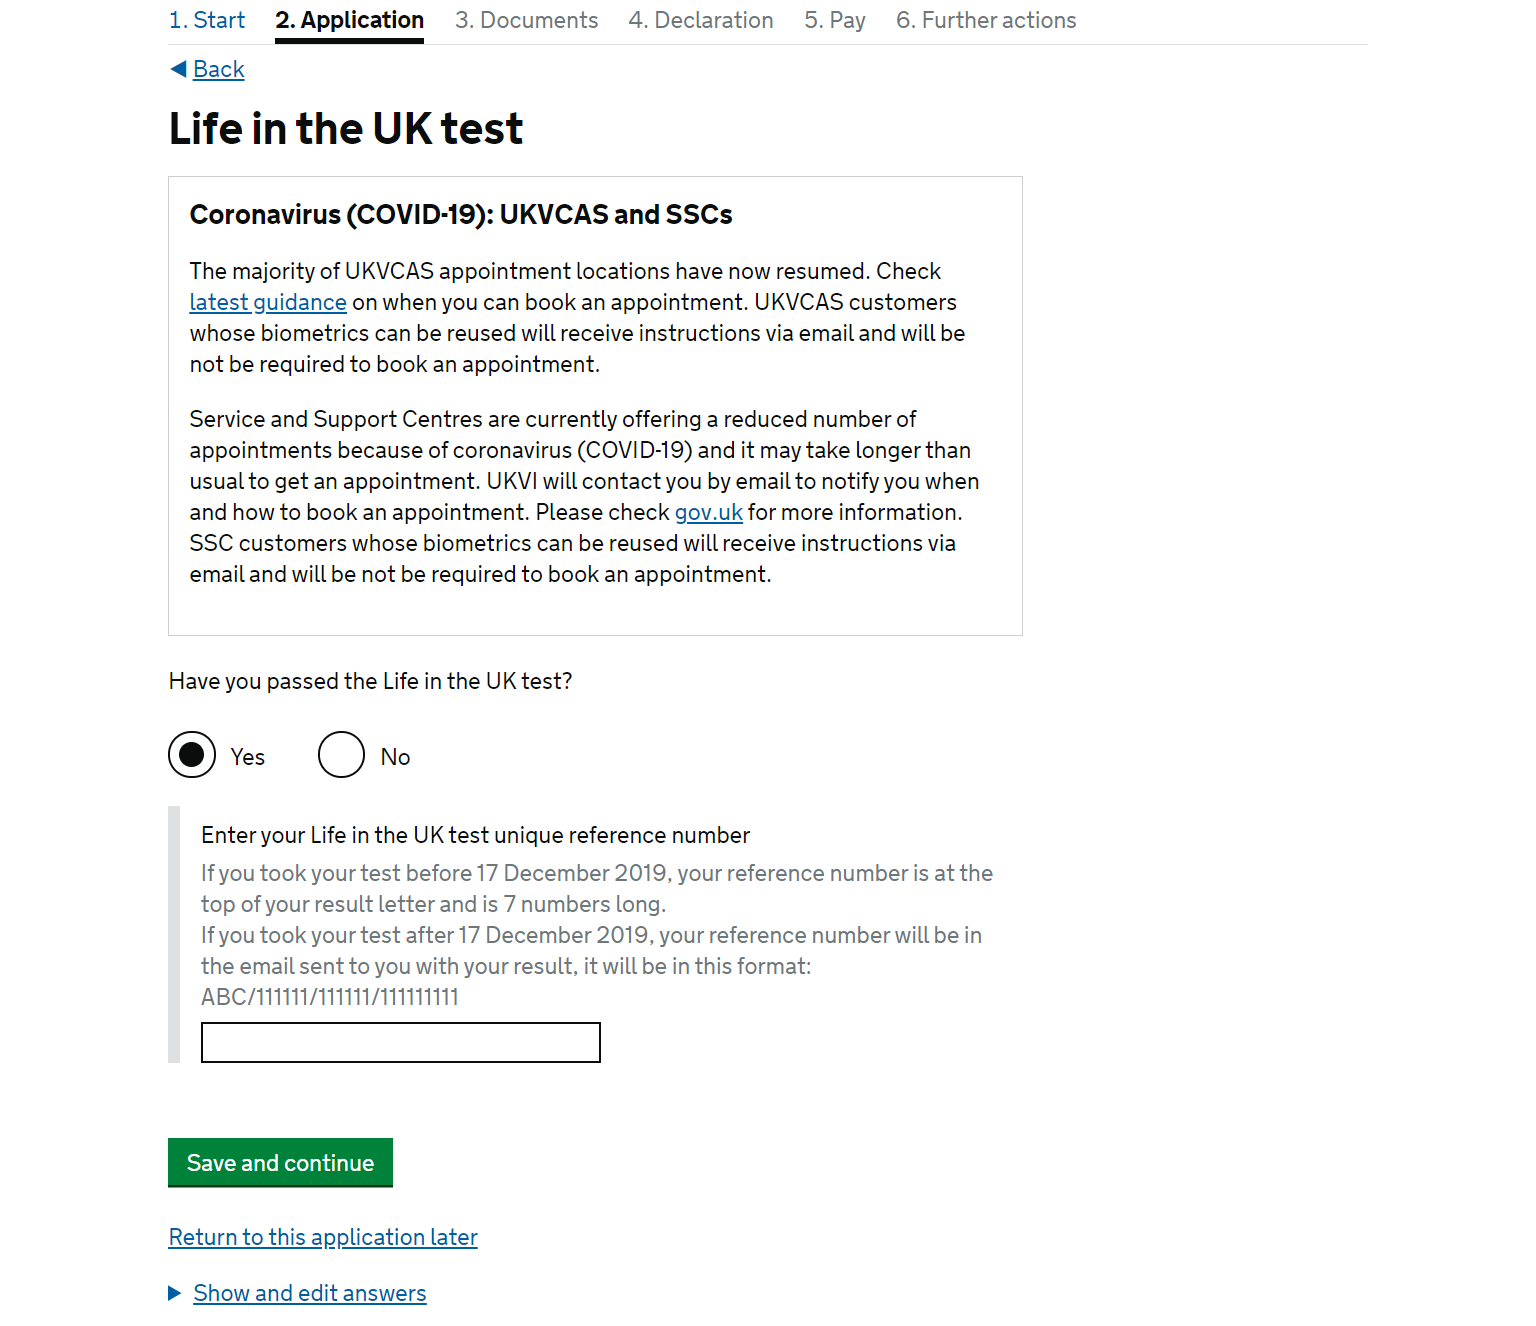
Task: Open the 4. Declaration step
Action: (701, 20)
